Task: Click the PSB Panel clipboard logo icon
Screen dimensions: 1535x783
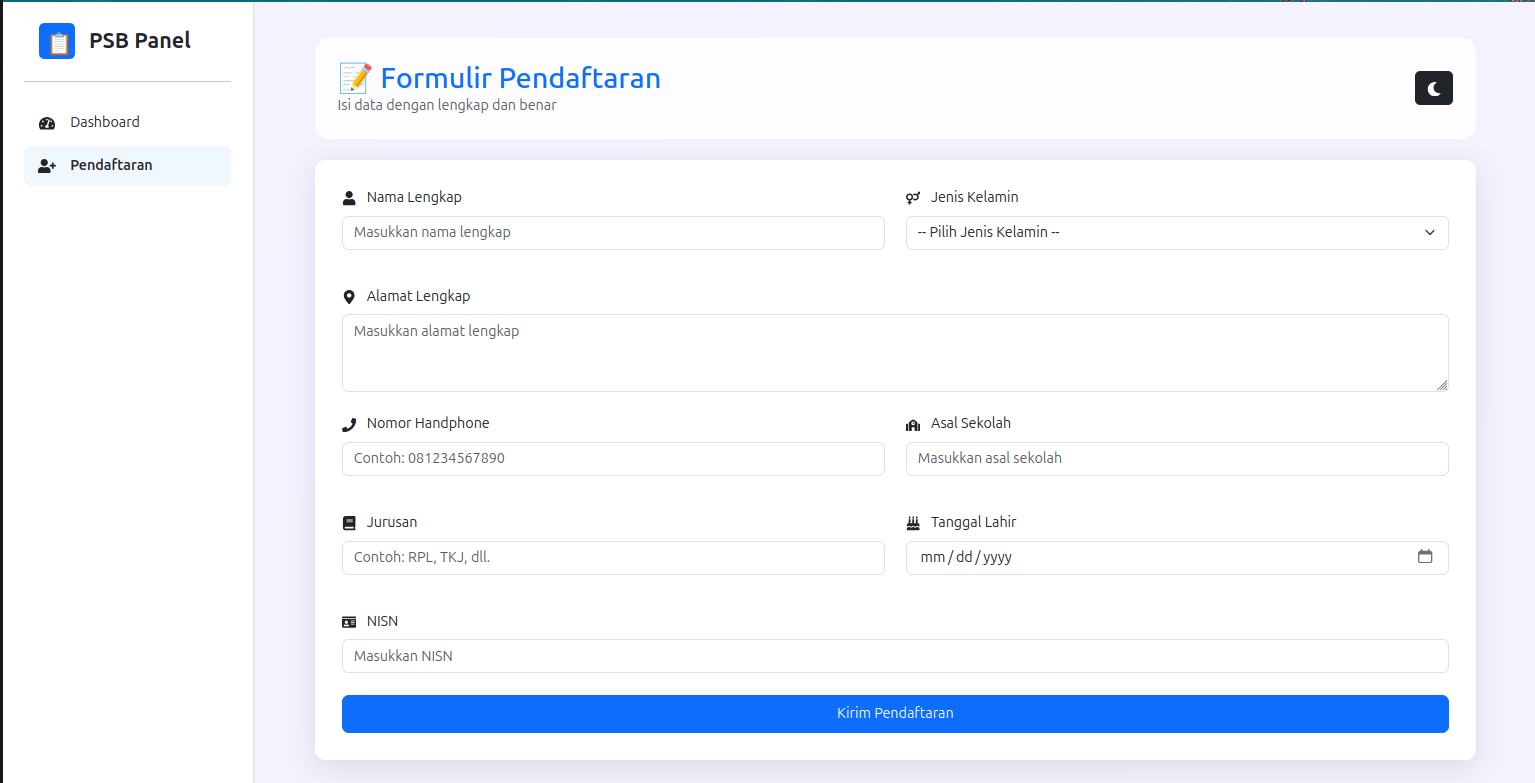Action: pos(57,41)
